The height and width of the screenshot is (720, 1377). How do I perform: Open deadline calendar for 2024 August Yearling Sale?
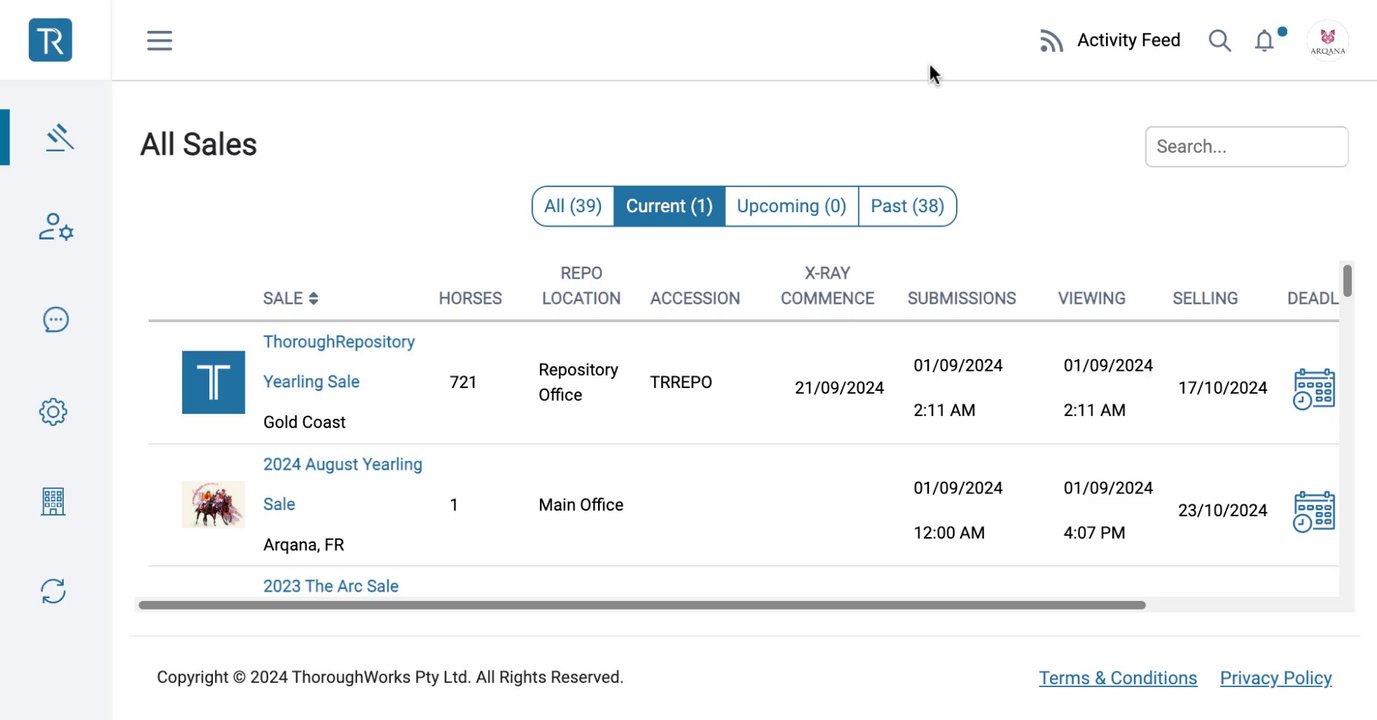point(1313,511)
